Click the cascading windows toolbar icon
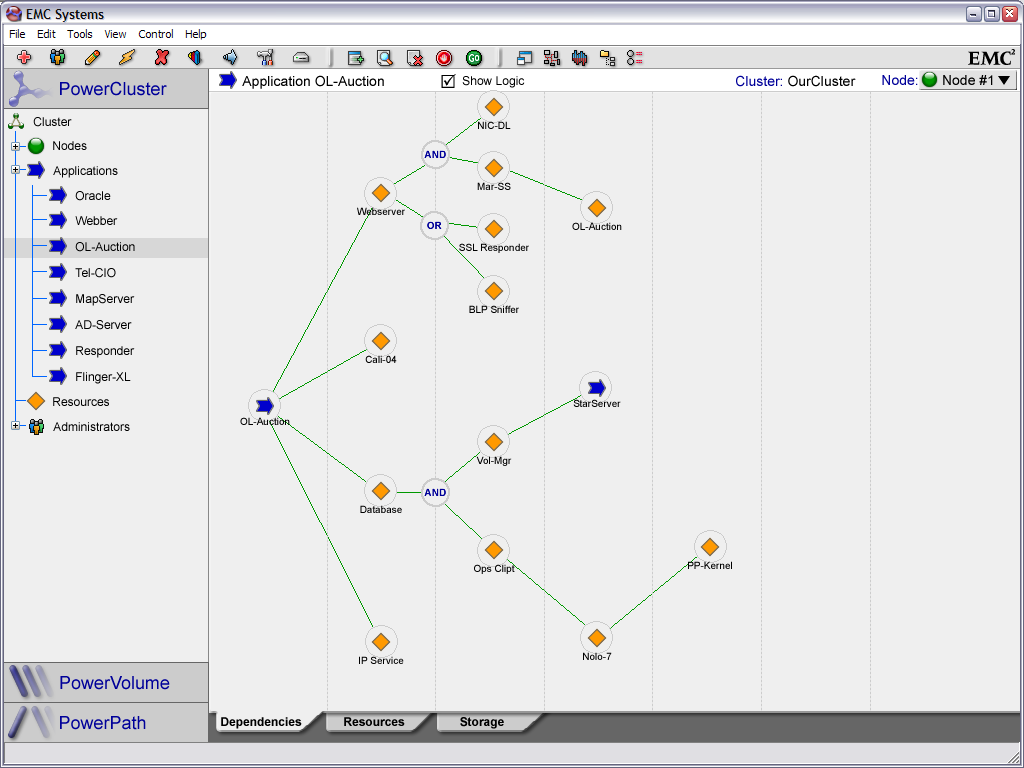 coord(524,58)
